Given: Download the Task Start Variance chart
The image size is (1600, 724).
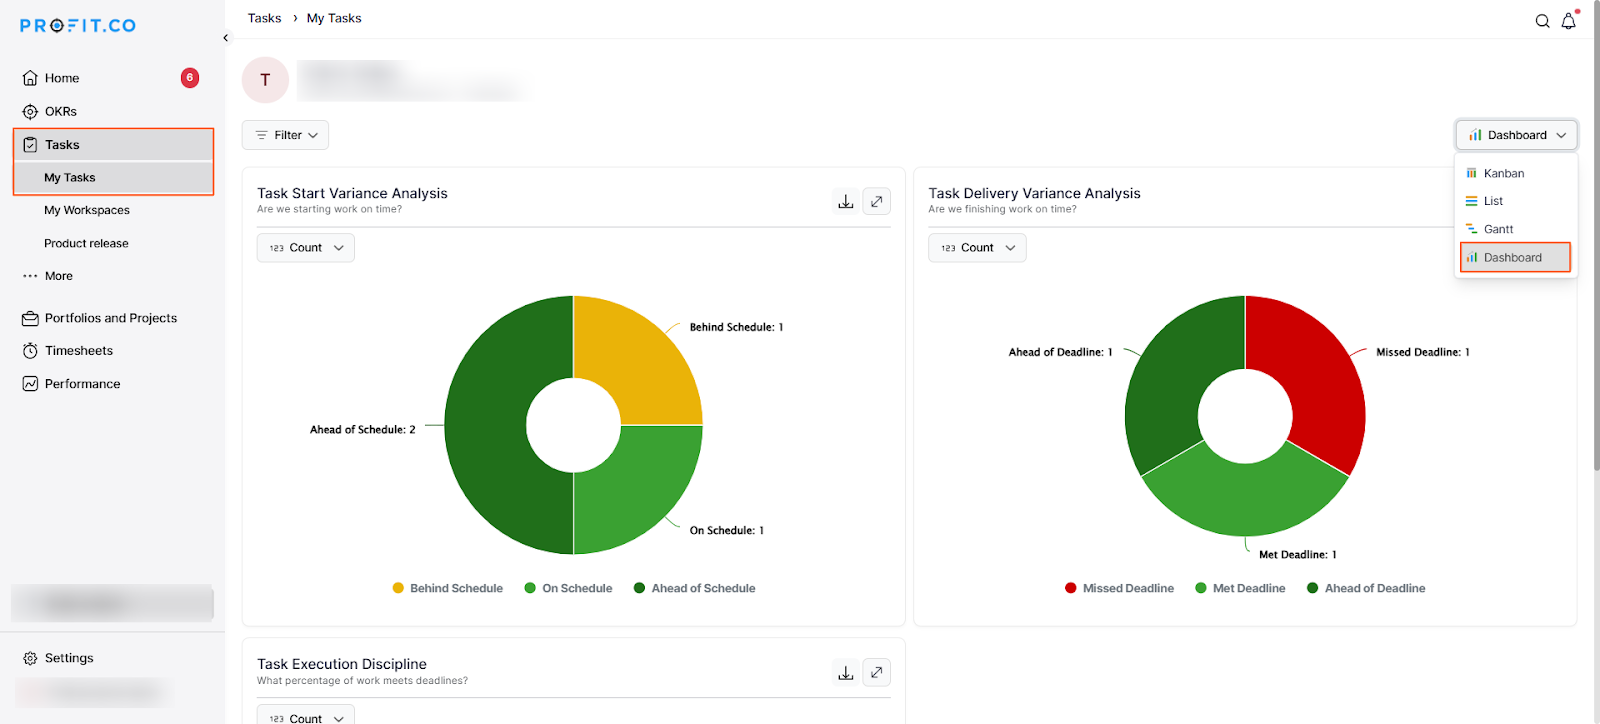Looking at the screenshot, I should tap(846, 202).
